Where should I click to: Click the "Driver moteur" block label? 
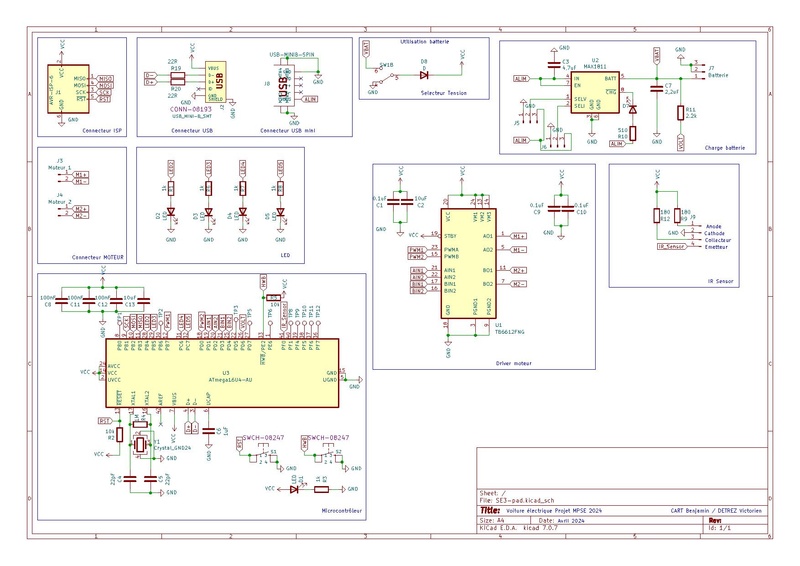pyautogui.click(x=514, y=363)
